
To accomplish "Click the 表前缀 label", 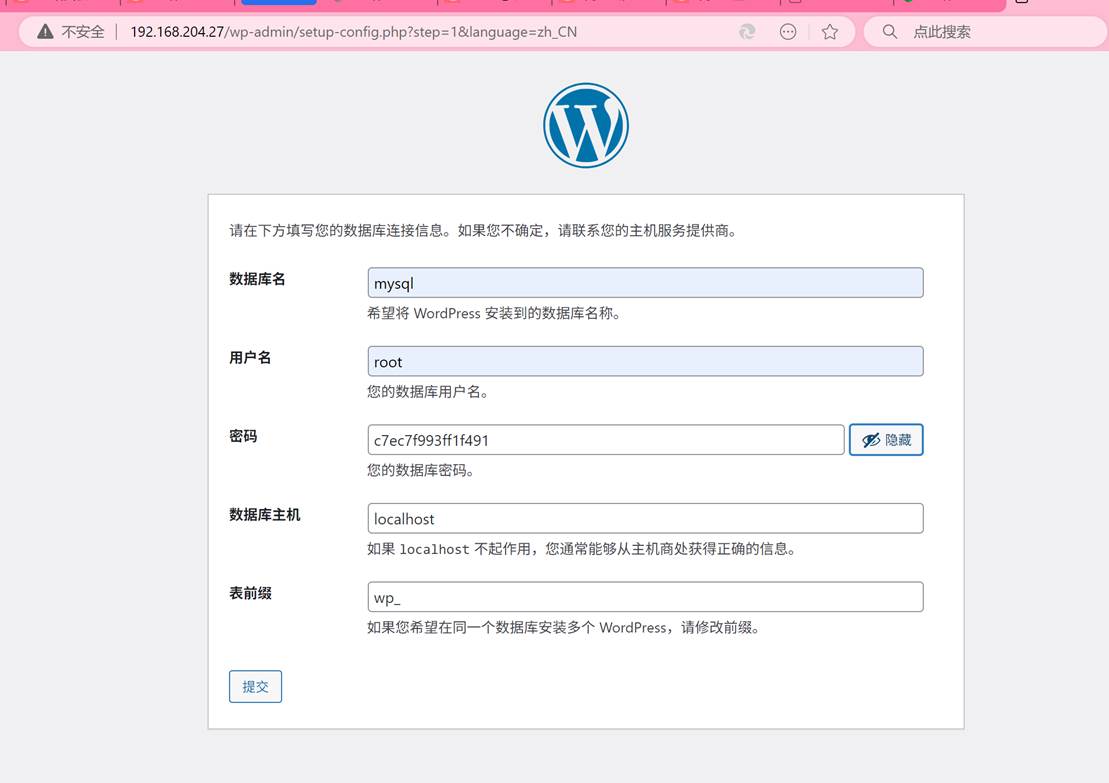I will [250, 593].
